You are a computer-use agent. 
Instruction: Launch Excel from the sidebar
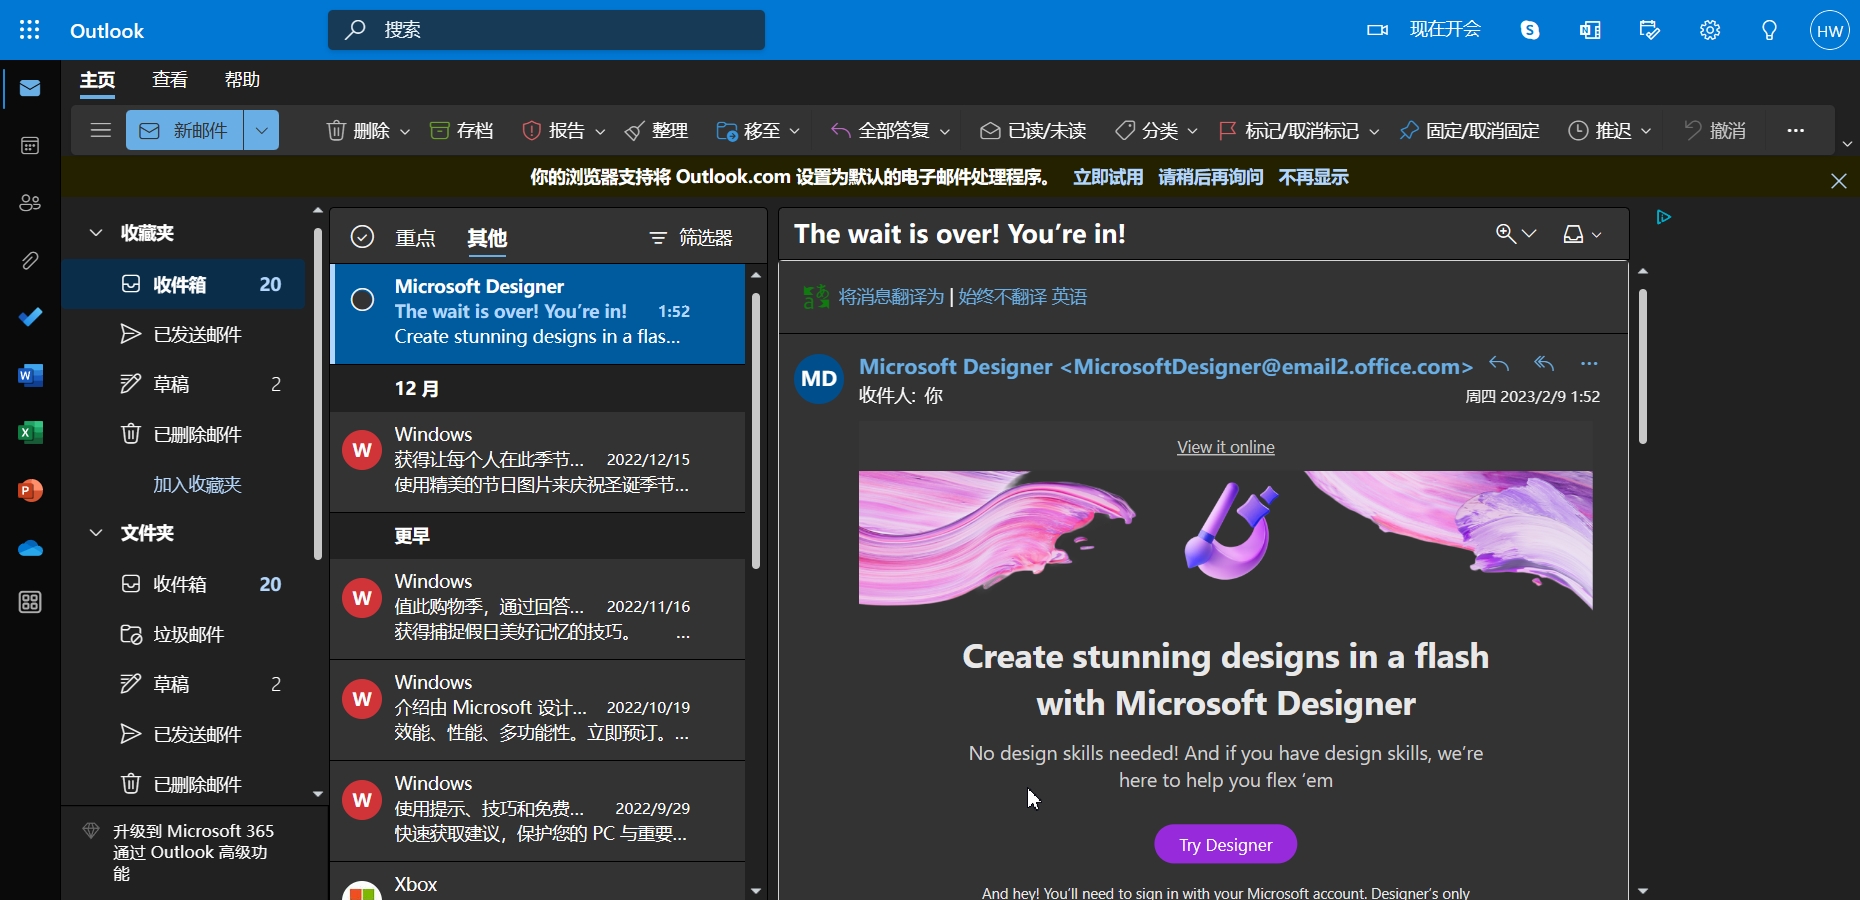(x=30, y=432)
